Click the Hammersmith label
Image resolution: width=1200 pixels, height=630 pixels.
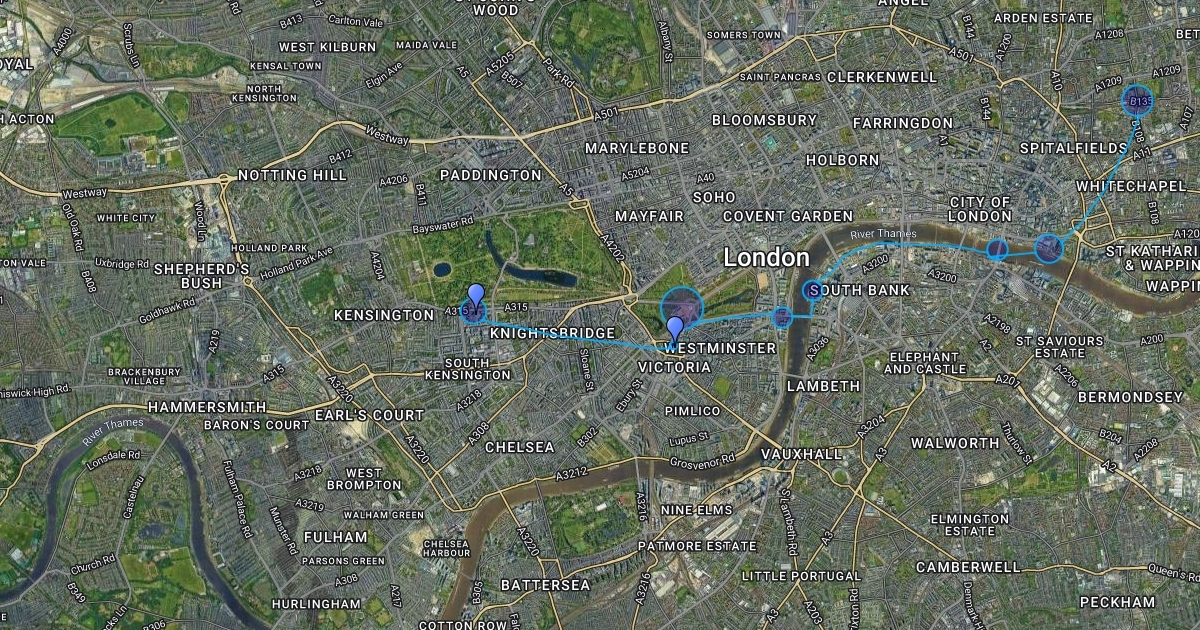[207, 407]
